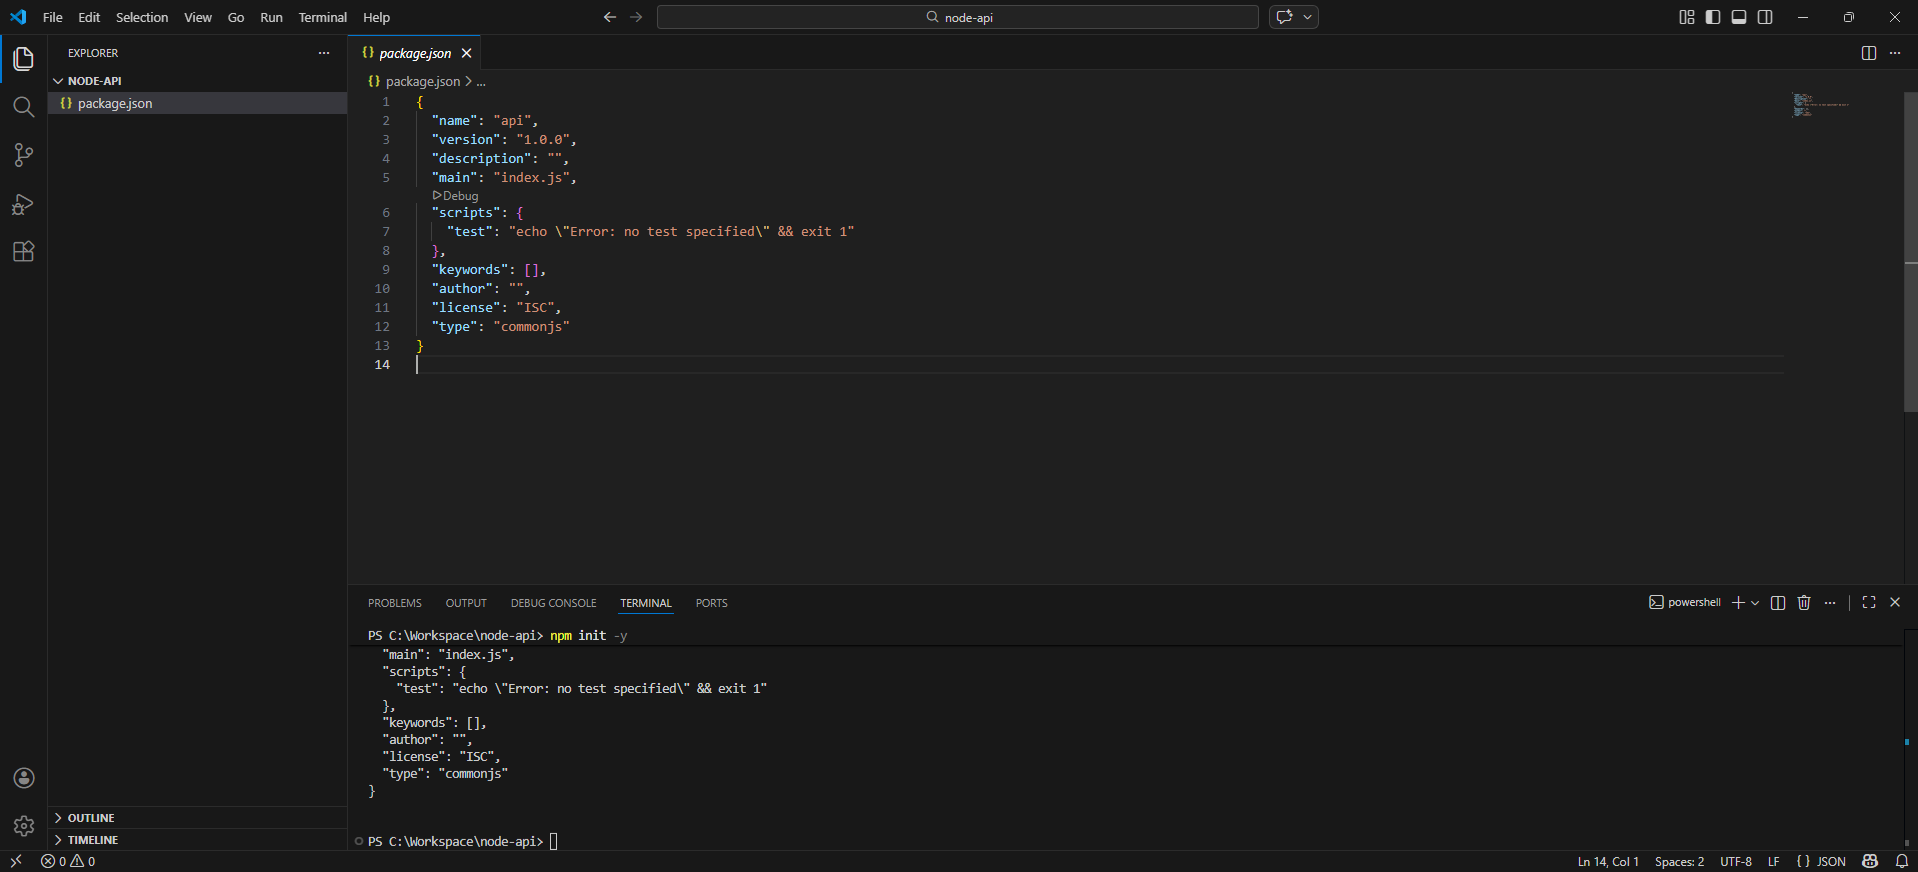Open the Extensions view

pos(23,252)
